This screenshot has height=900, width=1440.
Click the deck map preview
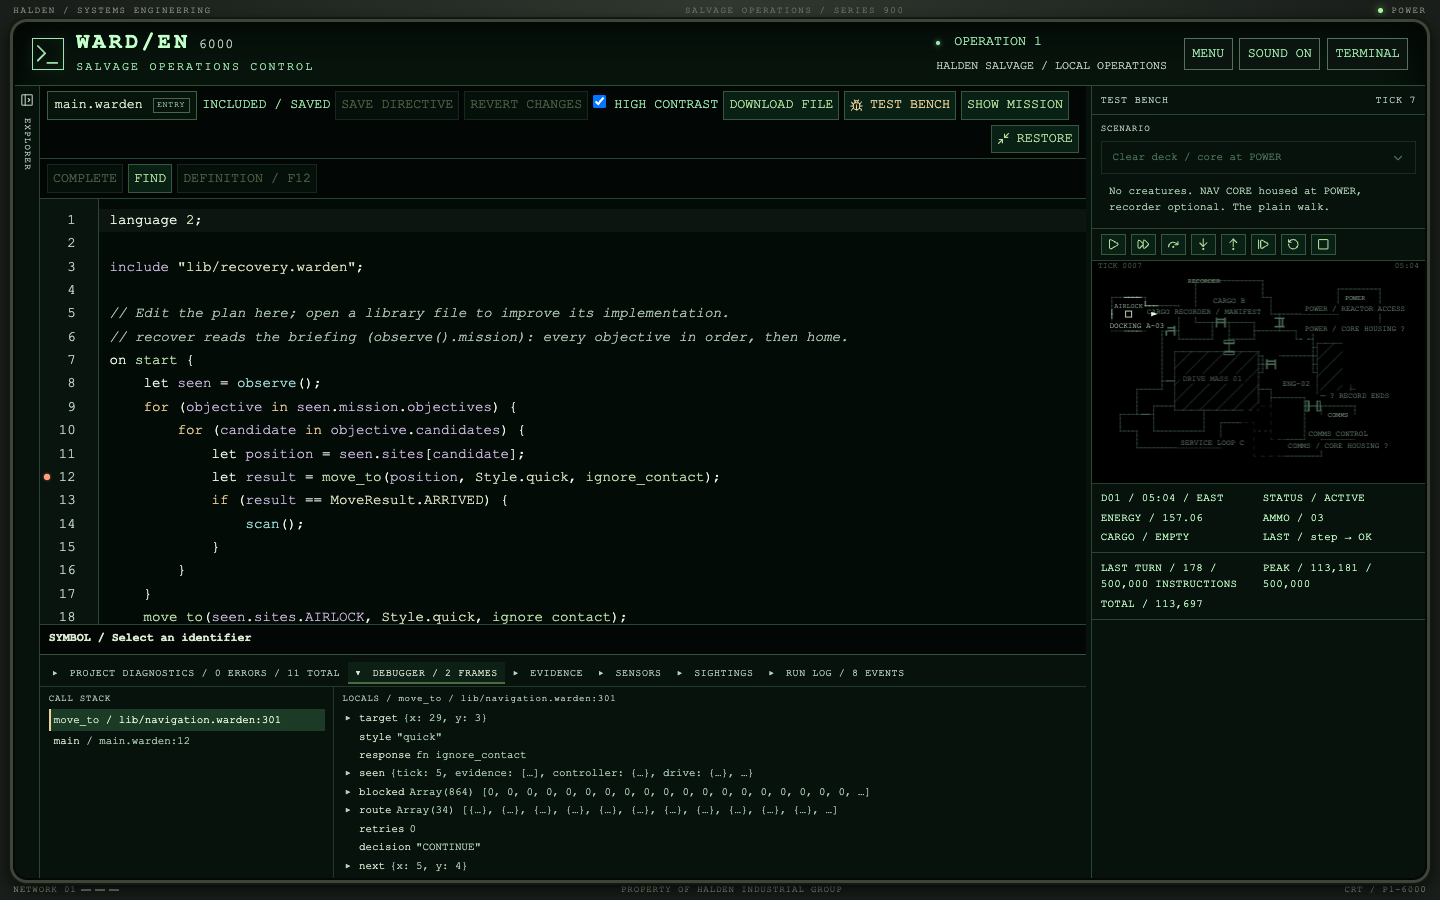click(x=1258, y=372)
